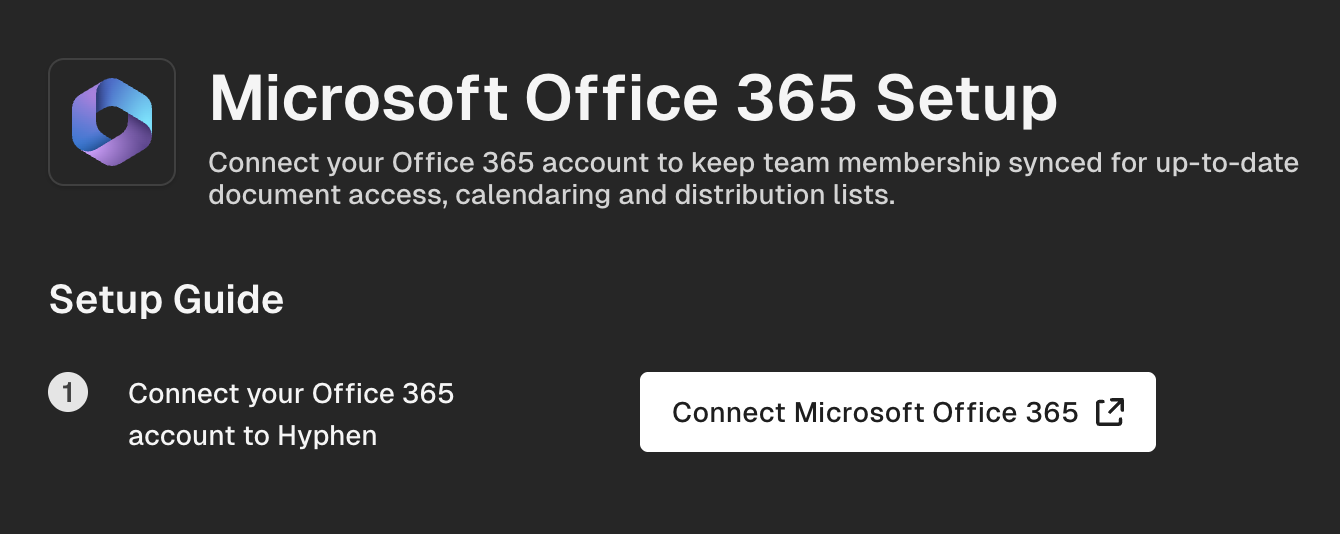This screenshot has width=1340, height=534.
Task: Click 'Connect your Office 365' step line
Action: 291,393
